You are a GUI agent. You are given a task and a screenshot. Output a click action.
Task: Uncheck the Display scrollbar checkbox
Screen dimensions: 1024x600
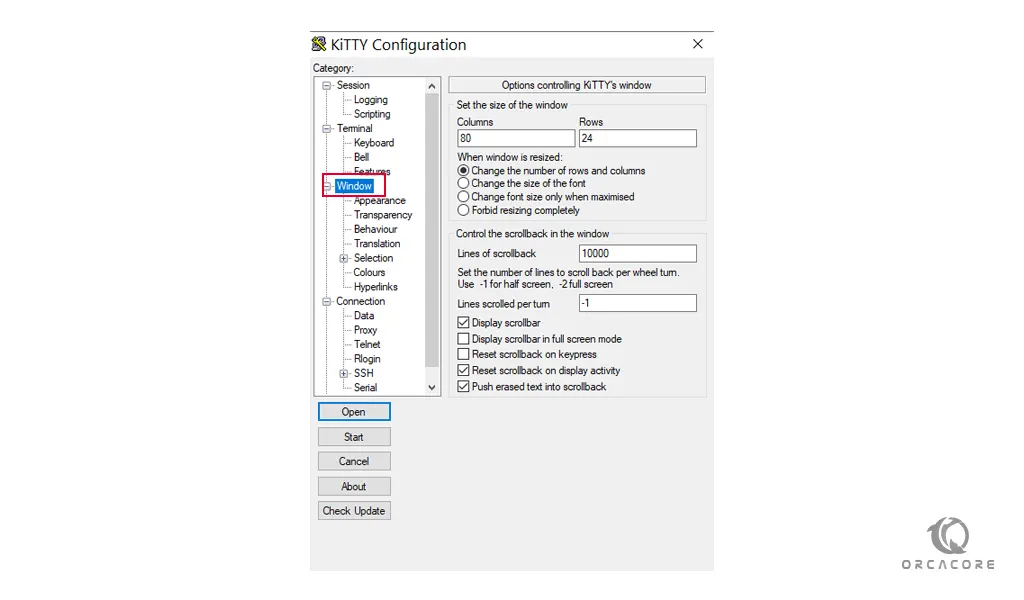pyautogui.click(x=463, y=323)
